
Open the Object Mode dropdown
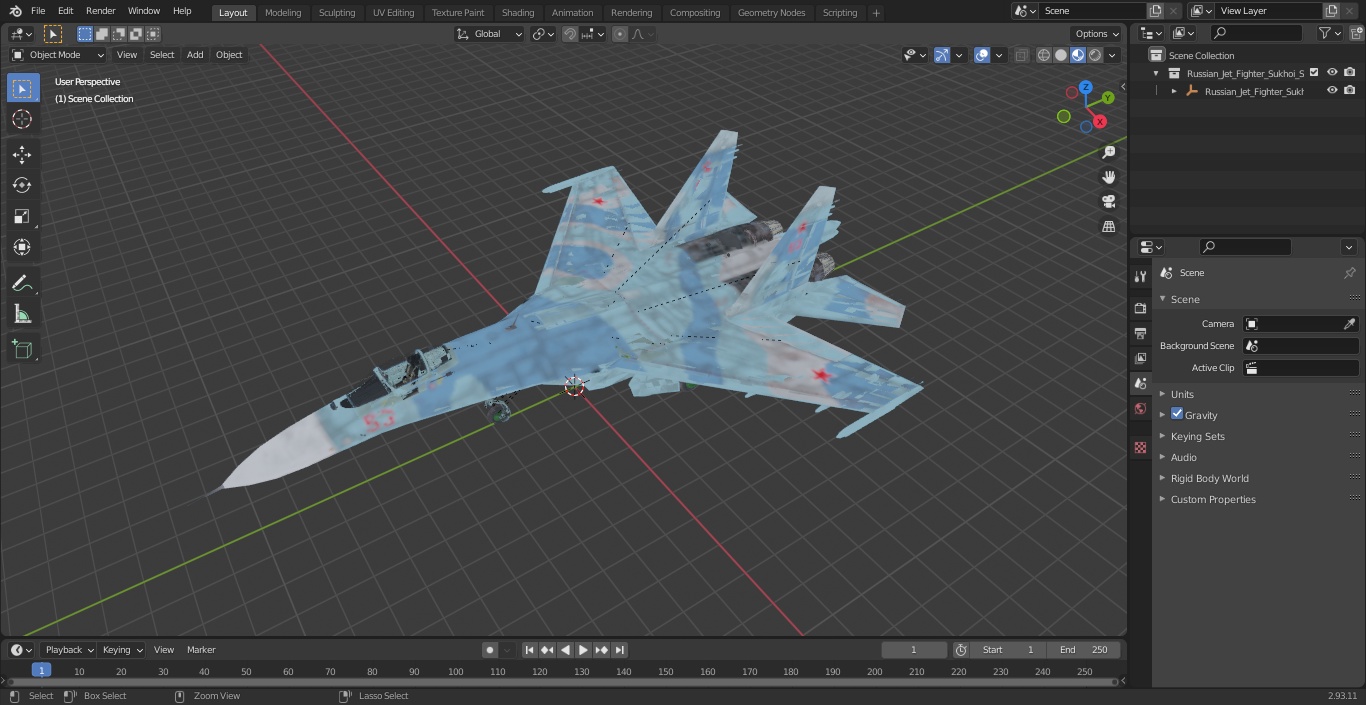(58, 55)
